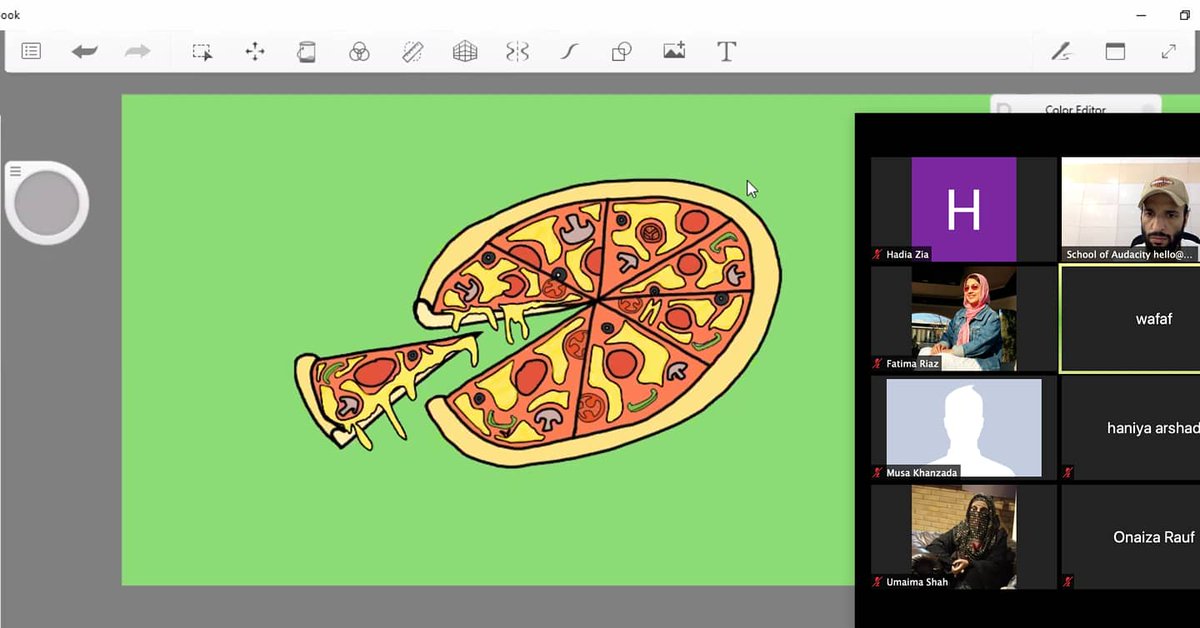Click the Hadia Zia name label

[907, 255]
